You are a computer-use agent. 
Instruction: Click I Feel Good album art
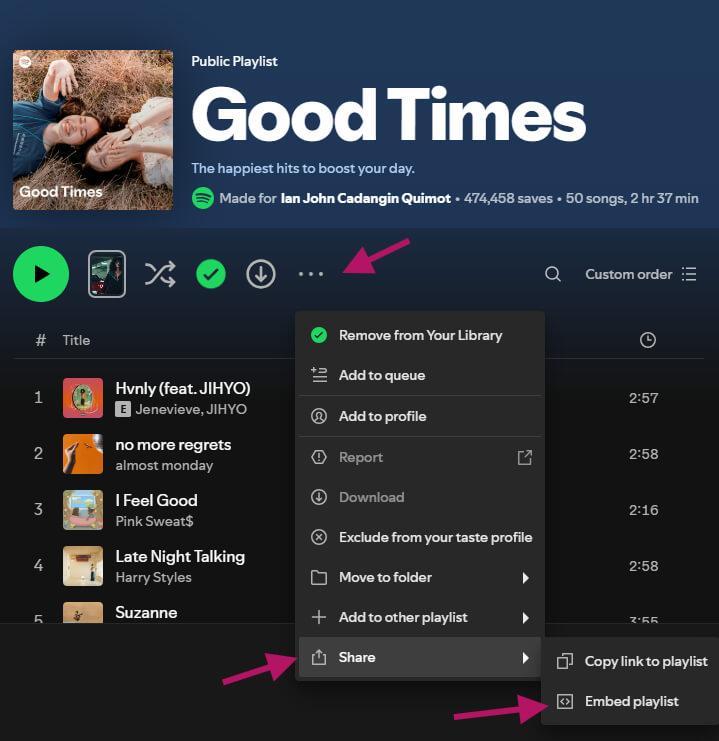click(83, 510)
